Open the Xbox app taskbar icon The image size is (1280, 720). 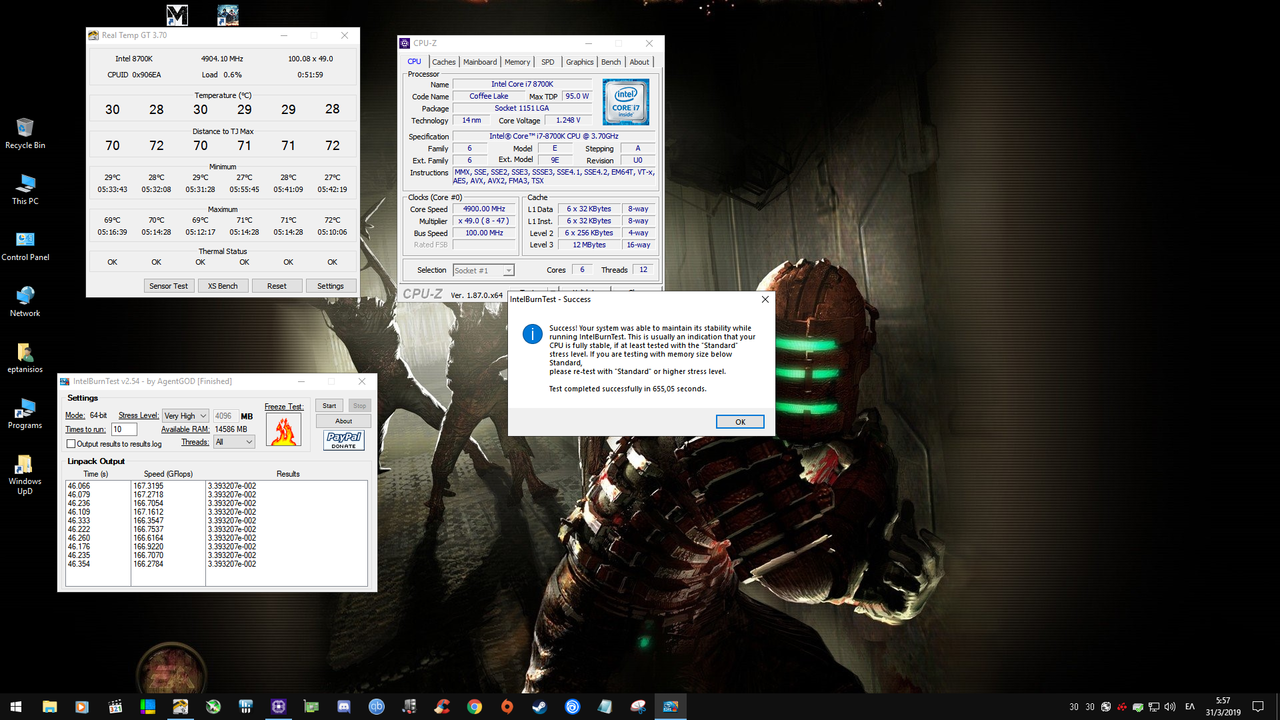(x=213, y=707)
